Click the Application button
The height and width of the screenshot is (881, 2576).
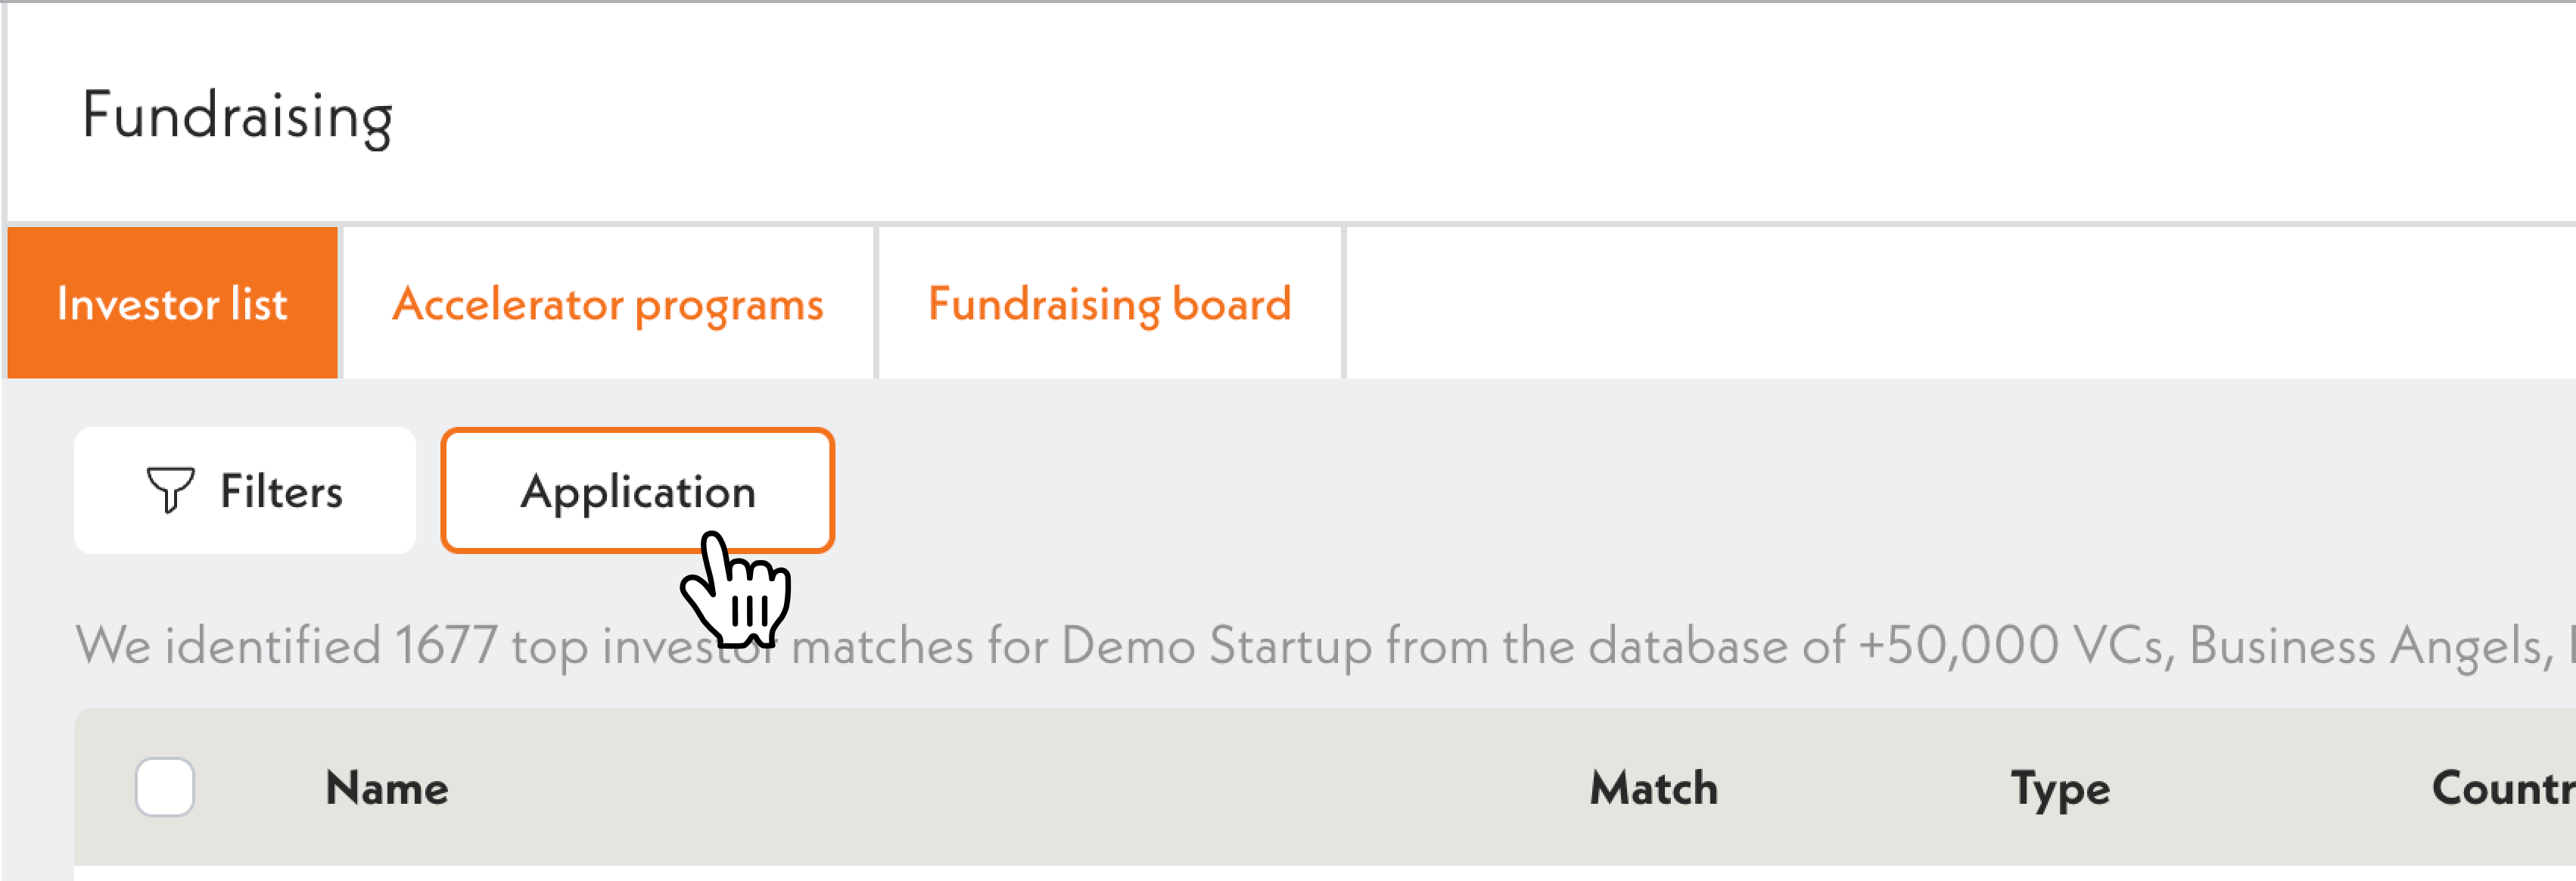point(637,491)
